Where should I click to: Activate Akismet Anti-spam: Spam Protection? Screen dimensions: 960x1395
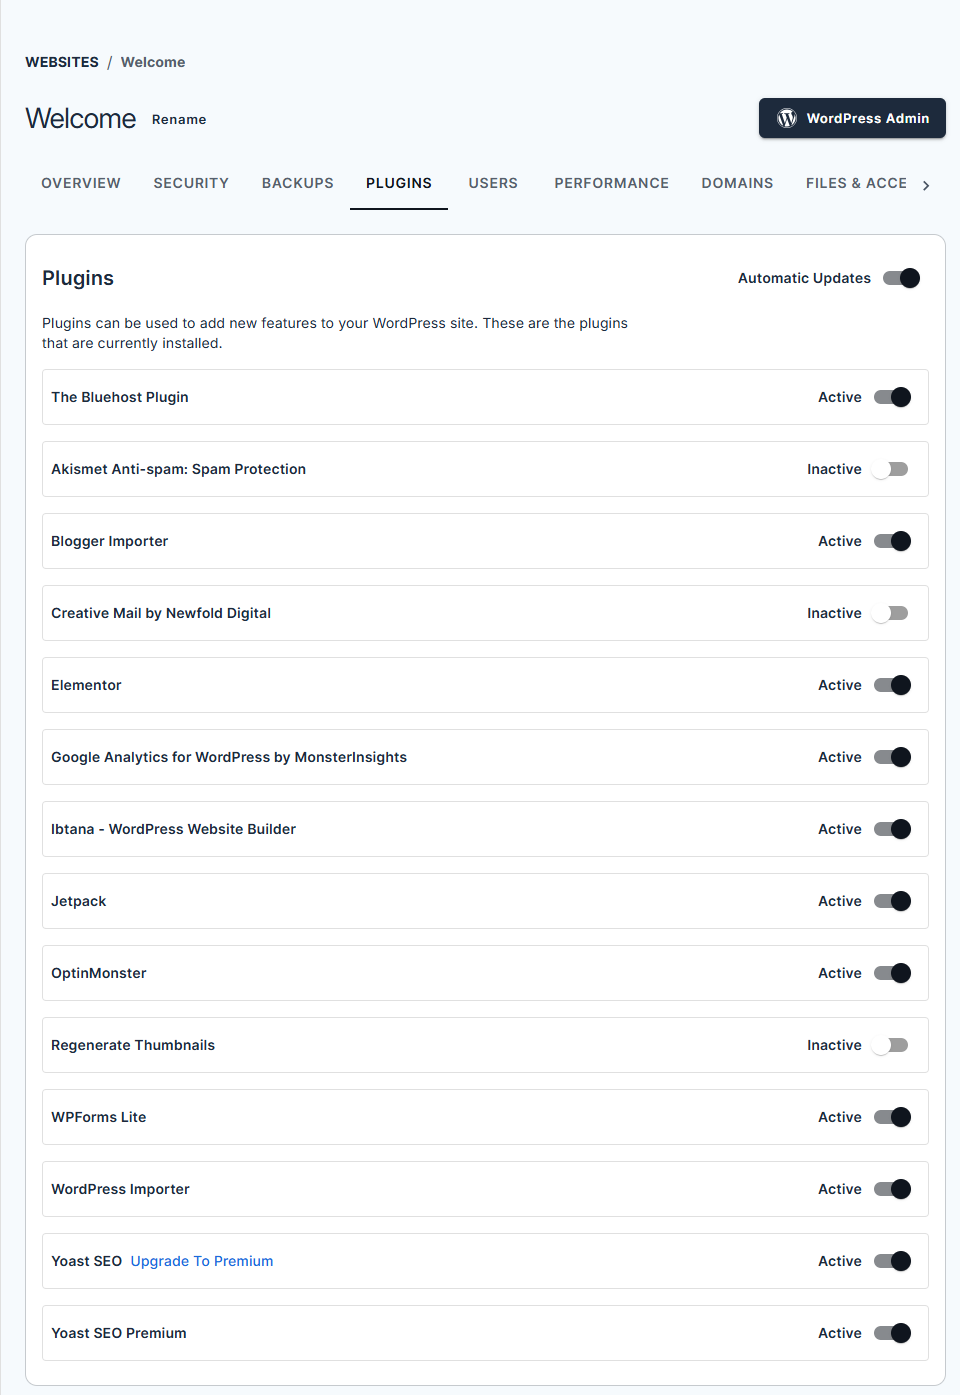(x=891, y=469)
